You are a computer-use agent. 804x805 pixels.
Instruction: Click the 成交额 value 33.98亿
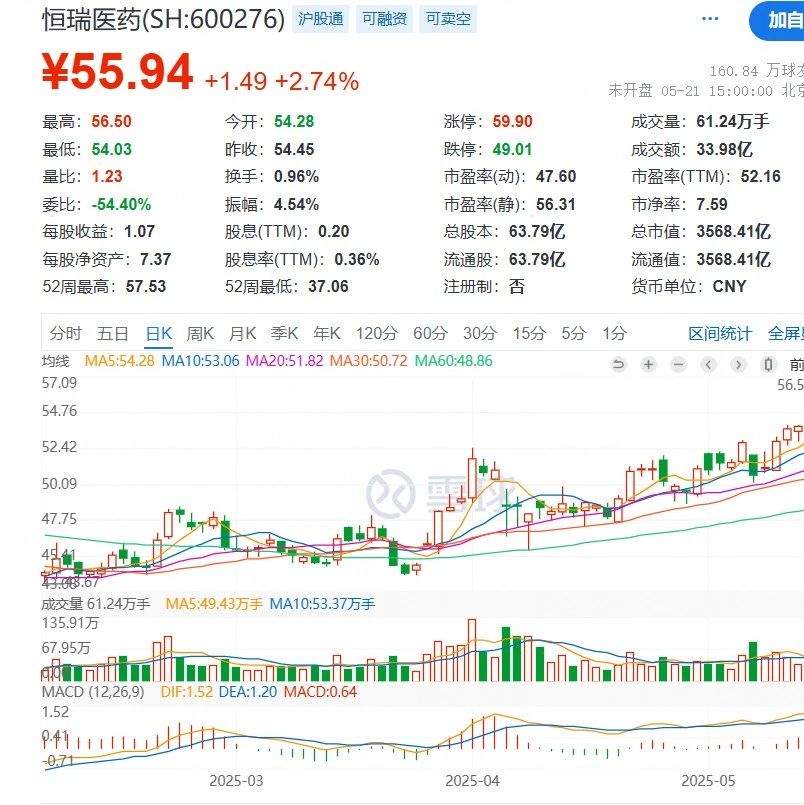coord(724,149)
